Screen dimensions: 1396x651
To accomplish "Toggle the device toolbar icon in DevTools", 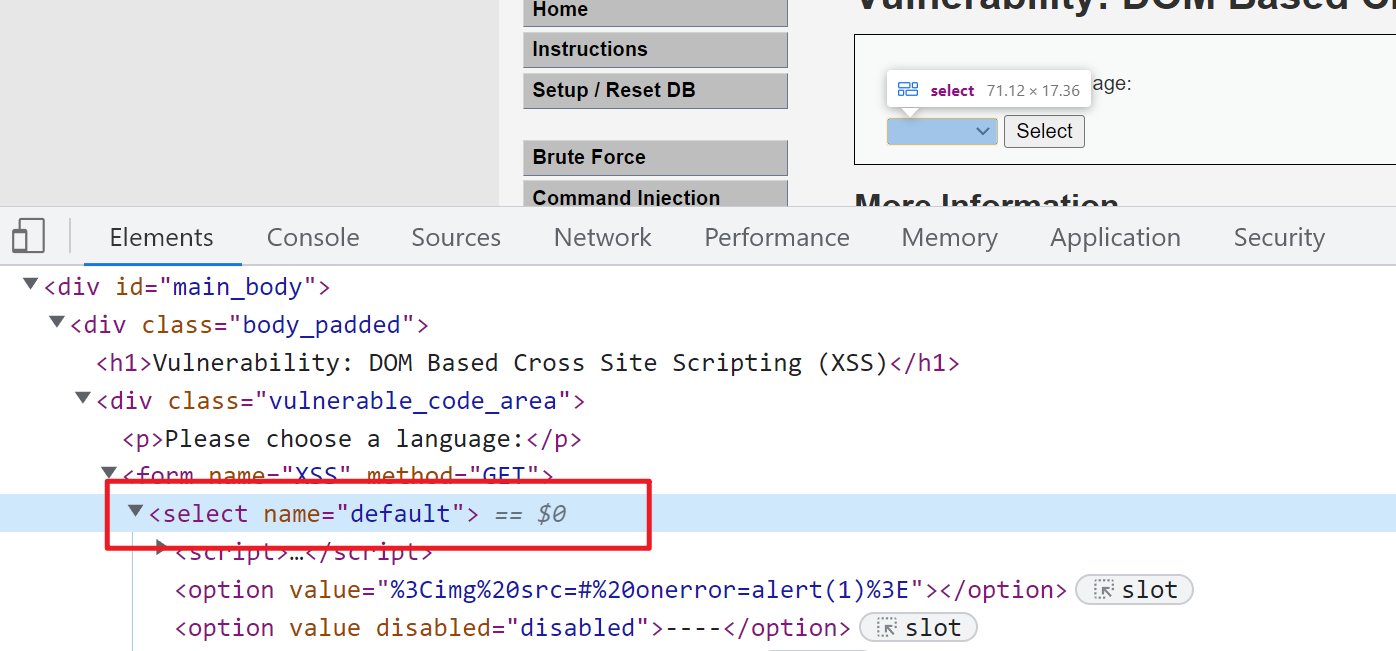I will click(28, 236).
